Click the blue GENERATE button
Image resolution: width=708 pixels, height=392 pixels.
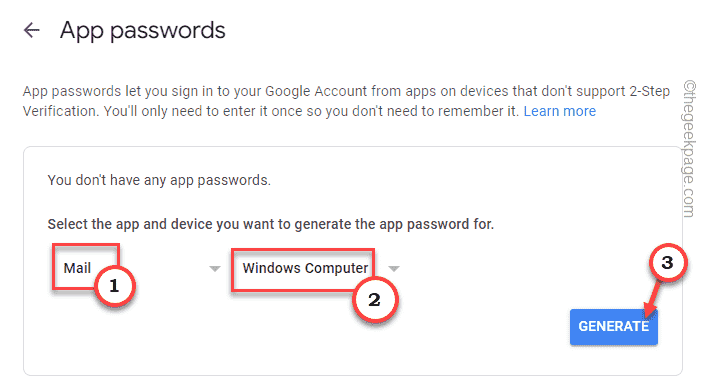tap(614, 327)
